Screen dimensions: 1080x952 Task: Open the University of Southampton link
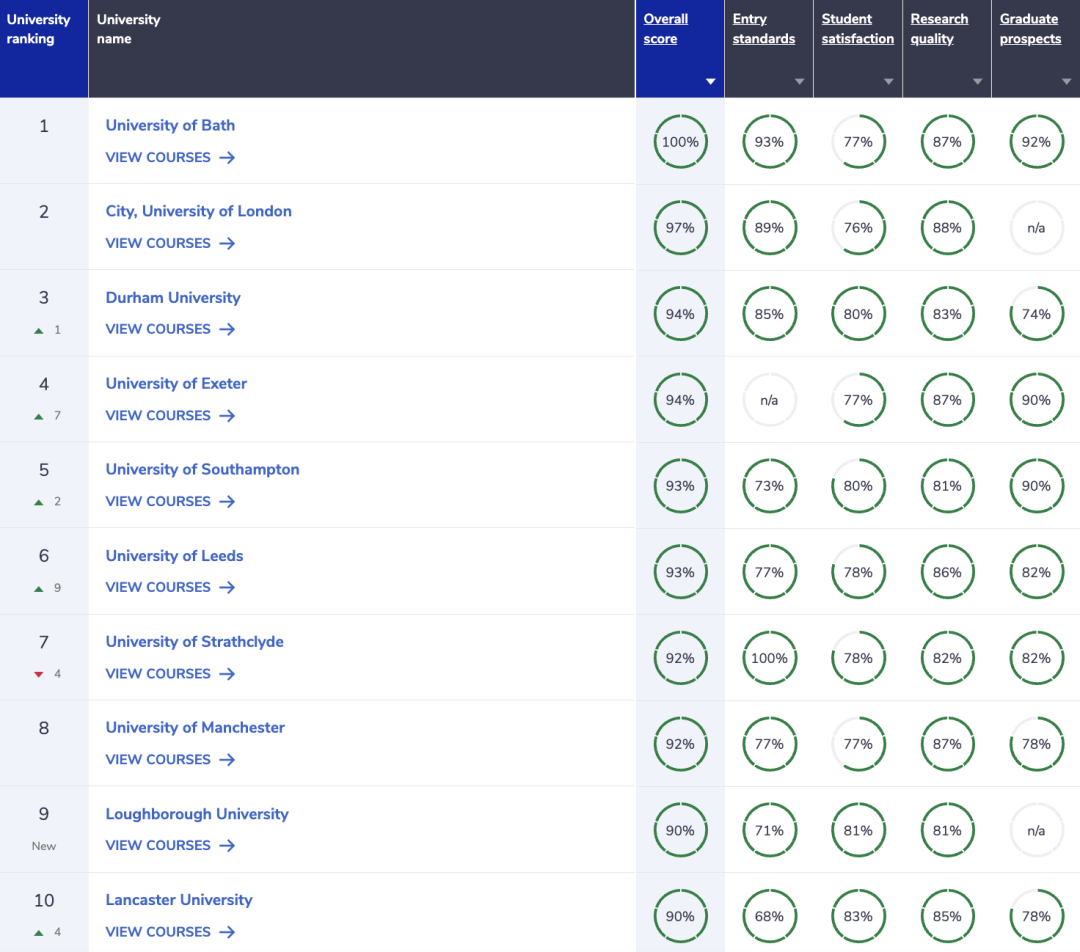click(202, 469)
